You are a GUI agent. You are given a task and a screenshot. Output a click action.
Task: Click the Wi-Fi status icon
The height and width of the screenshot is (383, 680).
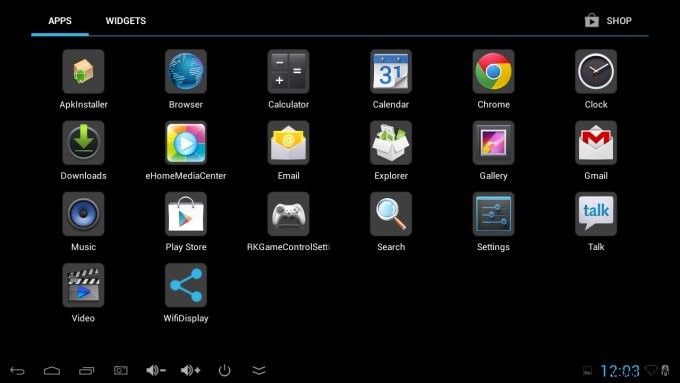(x=651, y=370)
